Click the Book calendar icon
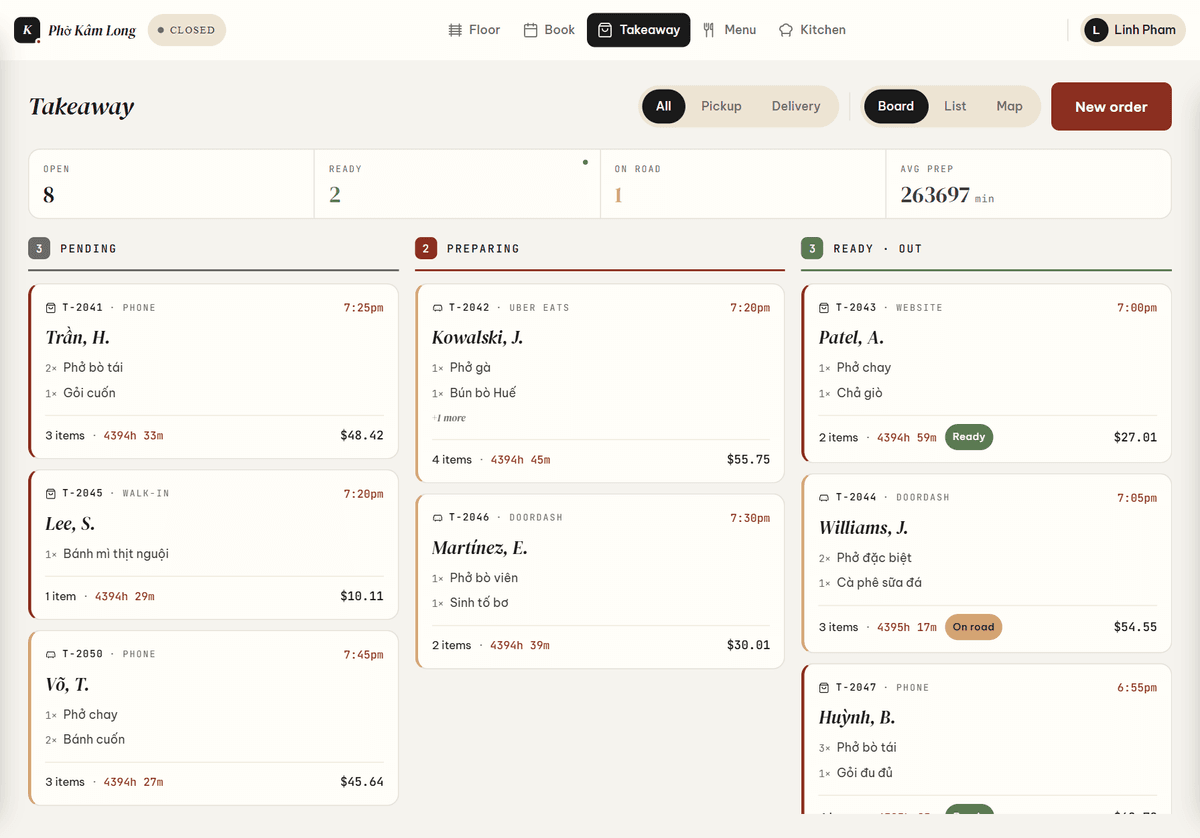The image size is (1200, 838). click(531, 30)
